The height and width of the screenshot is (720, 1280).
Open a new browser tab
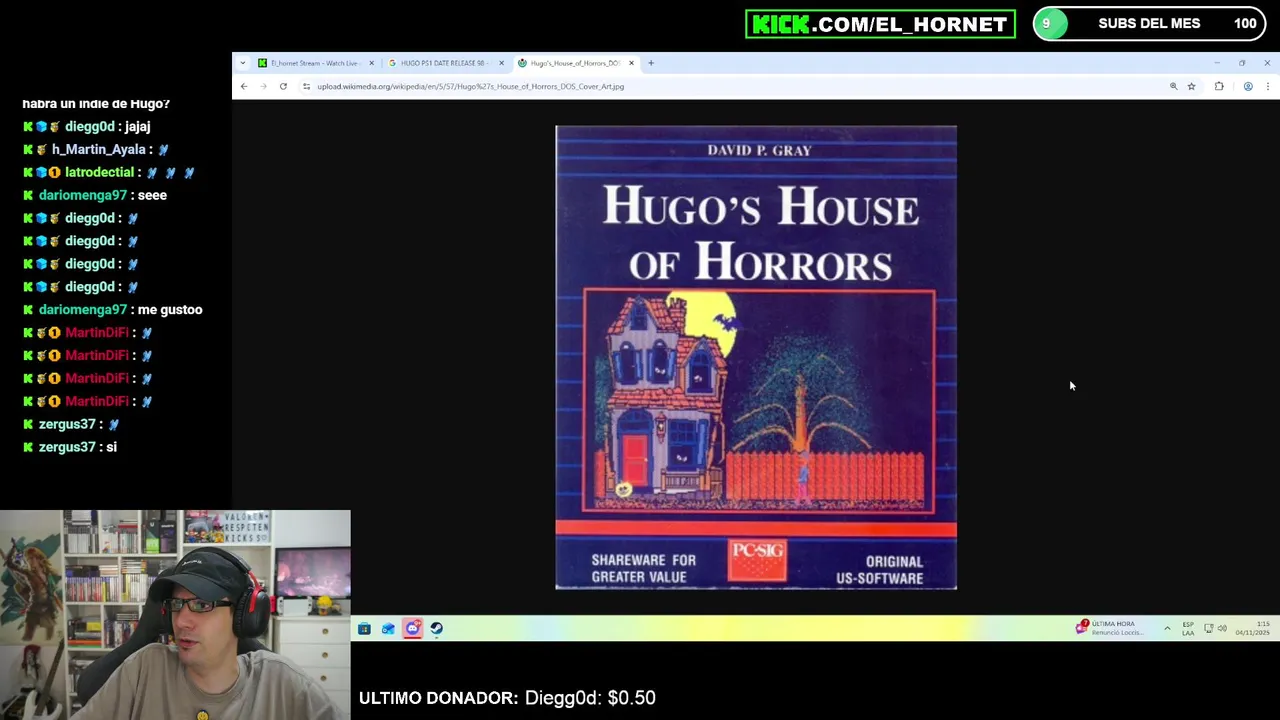pos(651,63)
